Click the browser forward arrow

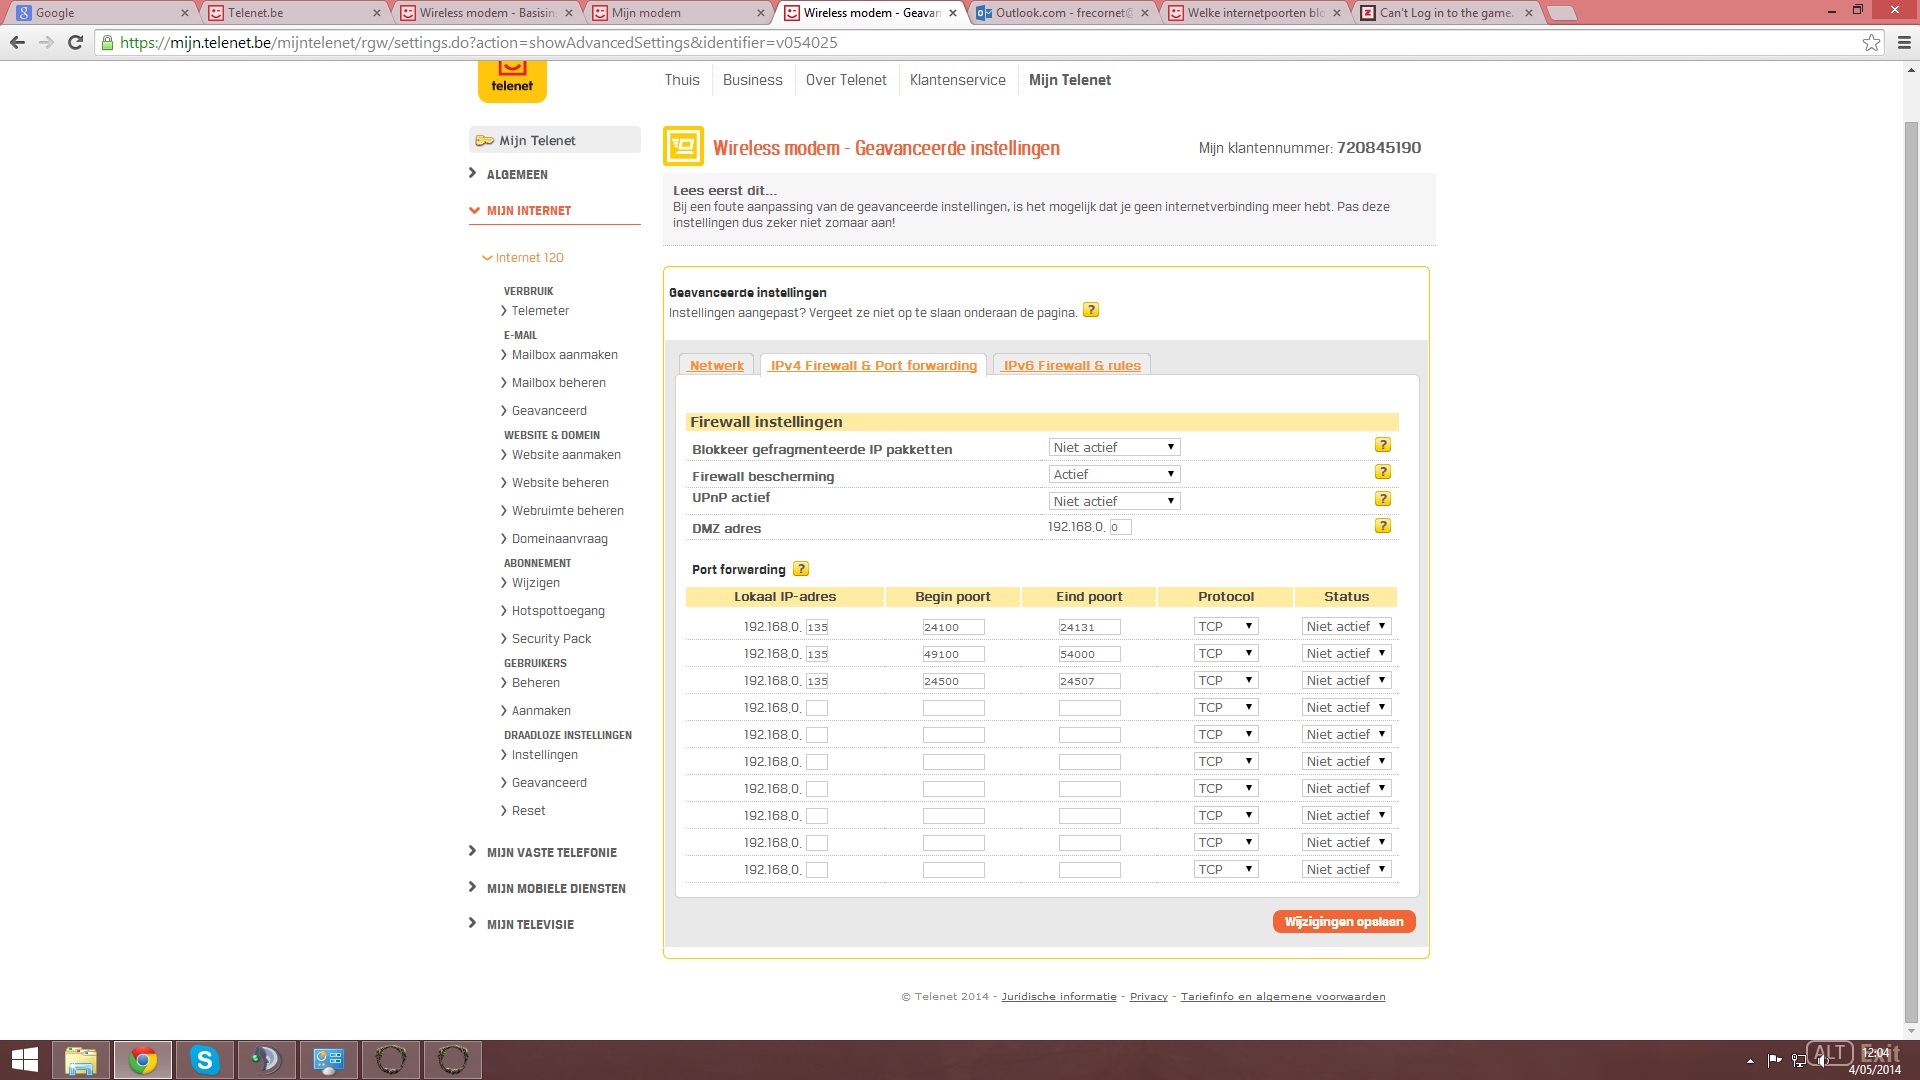coord(46,42)
